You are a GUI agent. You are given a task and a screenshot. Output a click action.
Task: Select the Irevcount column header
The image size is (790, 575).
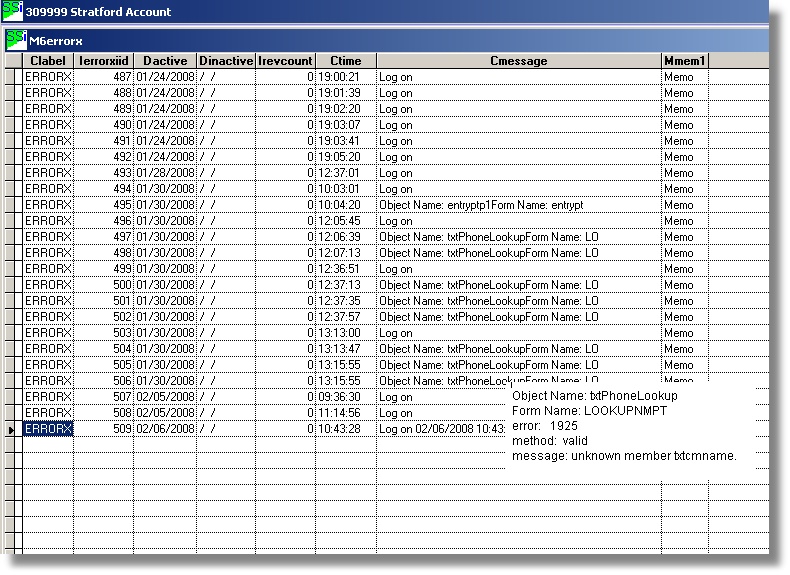pyautogui.click(x=285, y=61)
